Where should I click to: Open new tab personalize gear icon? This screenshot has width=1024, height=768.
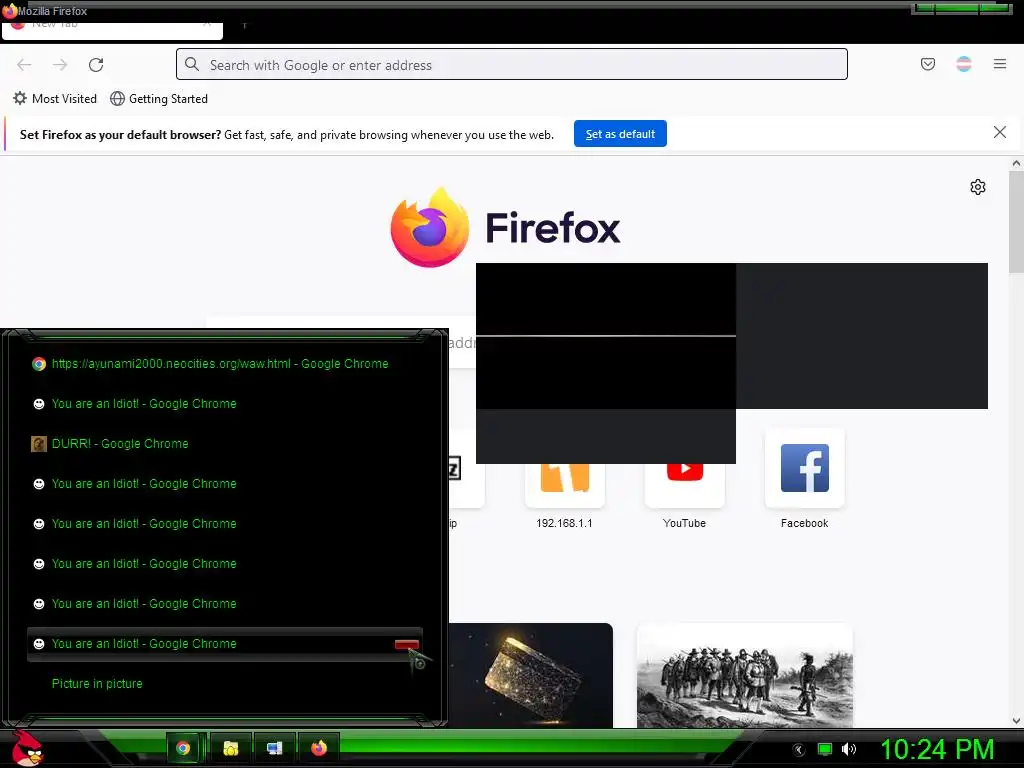(977, 187)
